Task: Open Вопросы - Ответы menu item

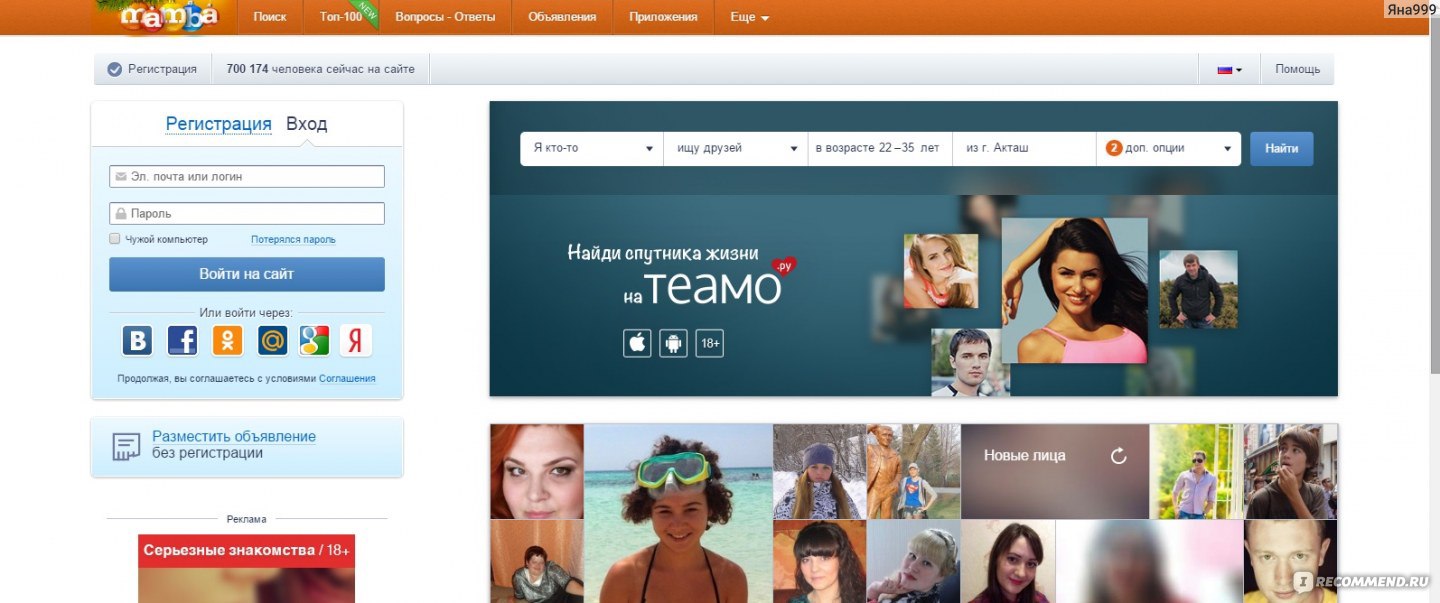Action: point(445,17)
